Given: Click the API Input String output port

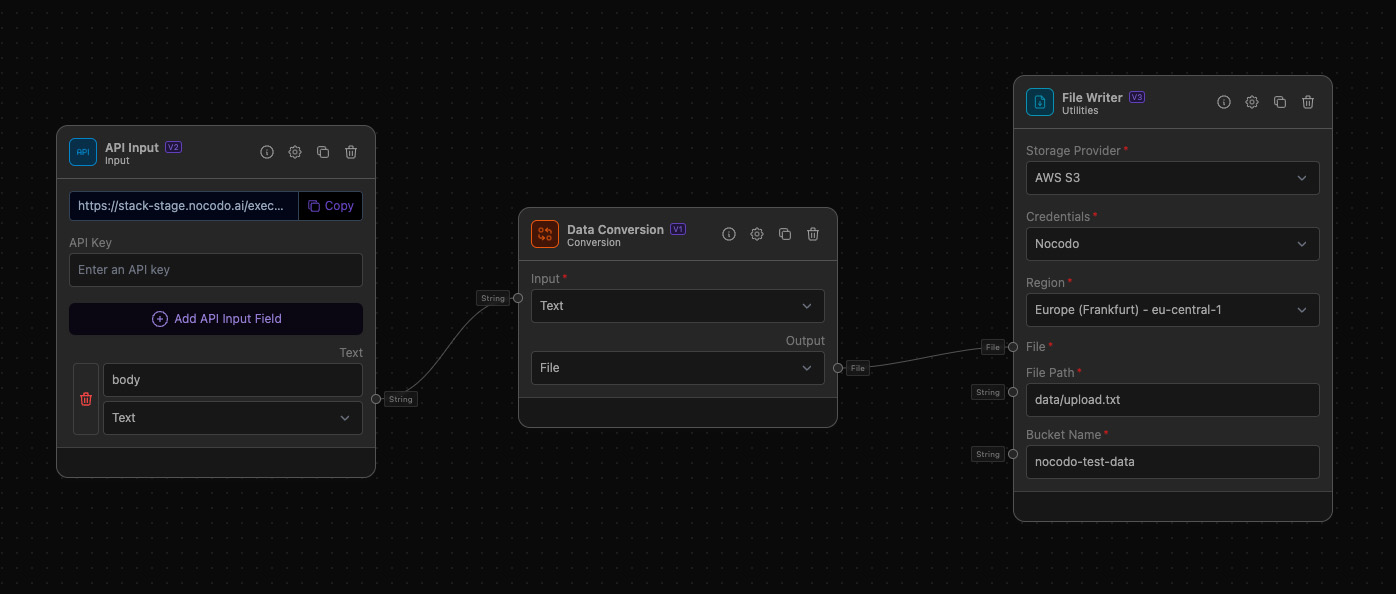Looking at the screenshot, I should (376, 399).
